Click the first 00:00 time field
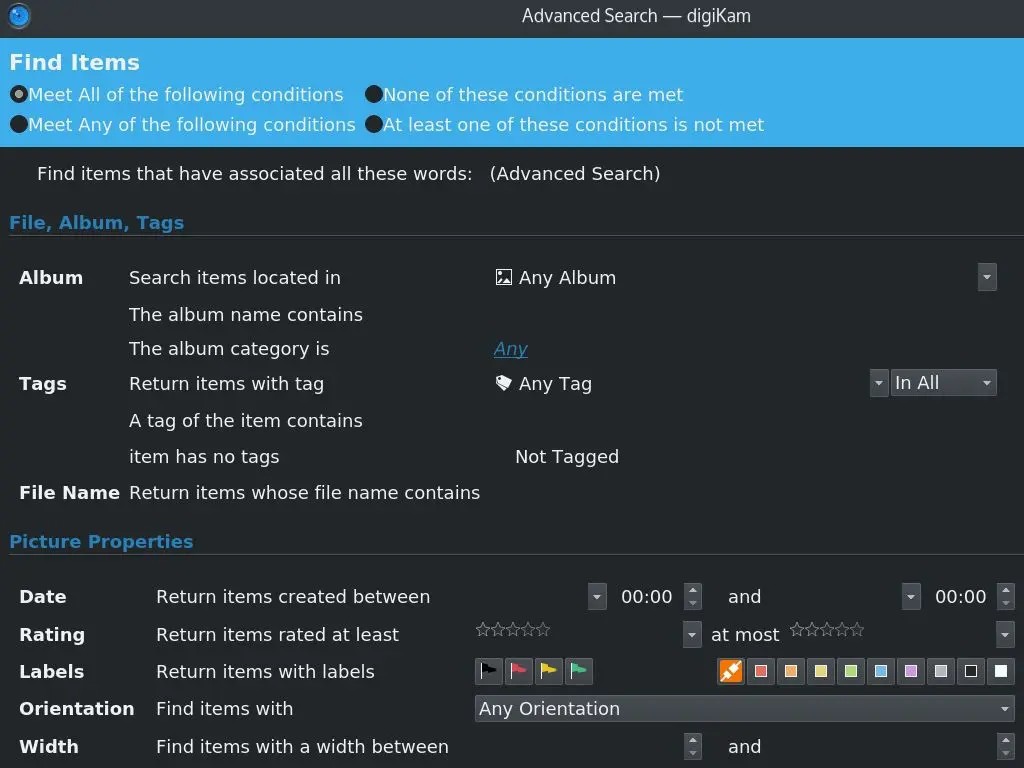Image resolution: width=1024 pixels, height=768 pixels. [x=645, y=596]
